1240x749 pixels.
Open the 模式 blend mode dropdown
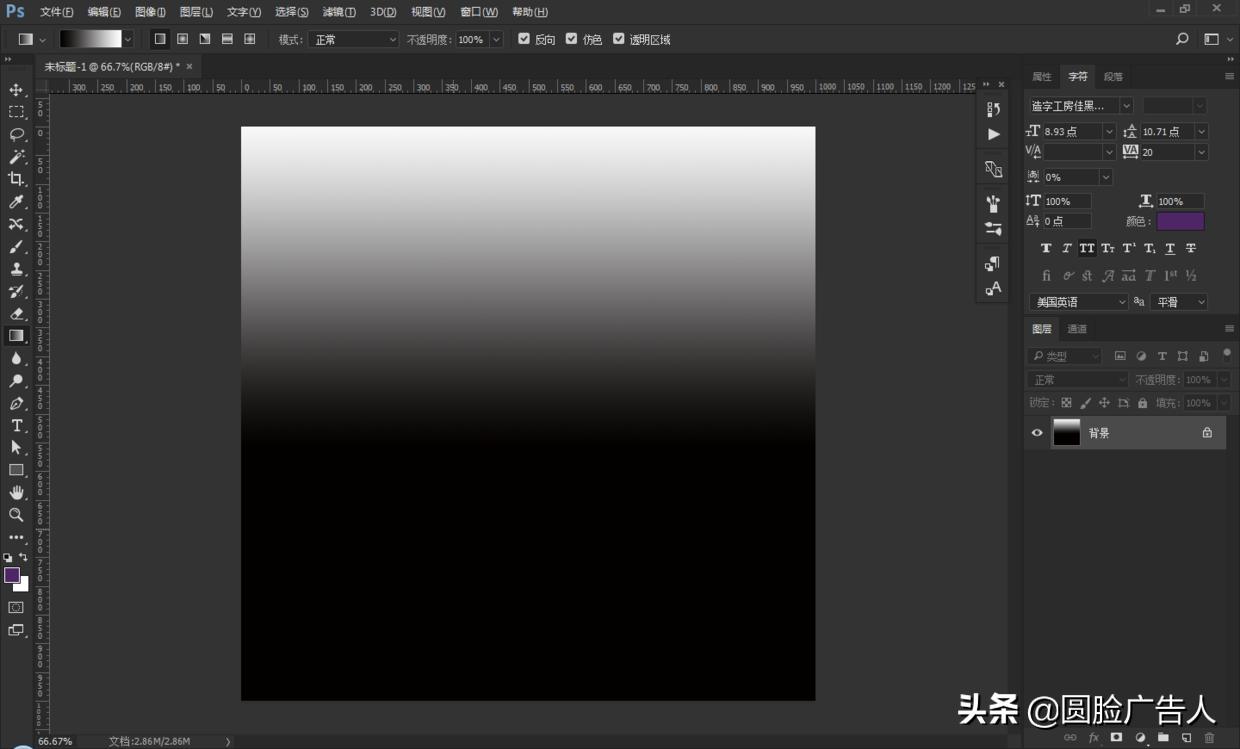(352, 39)
